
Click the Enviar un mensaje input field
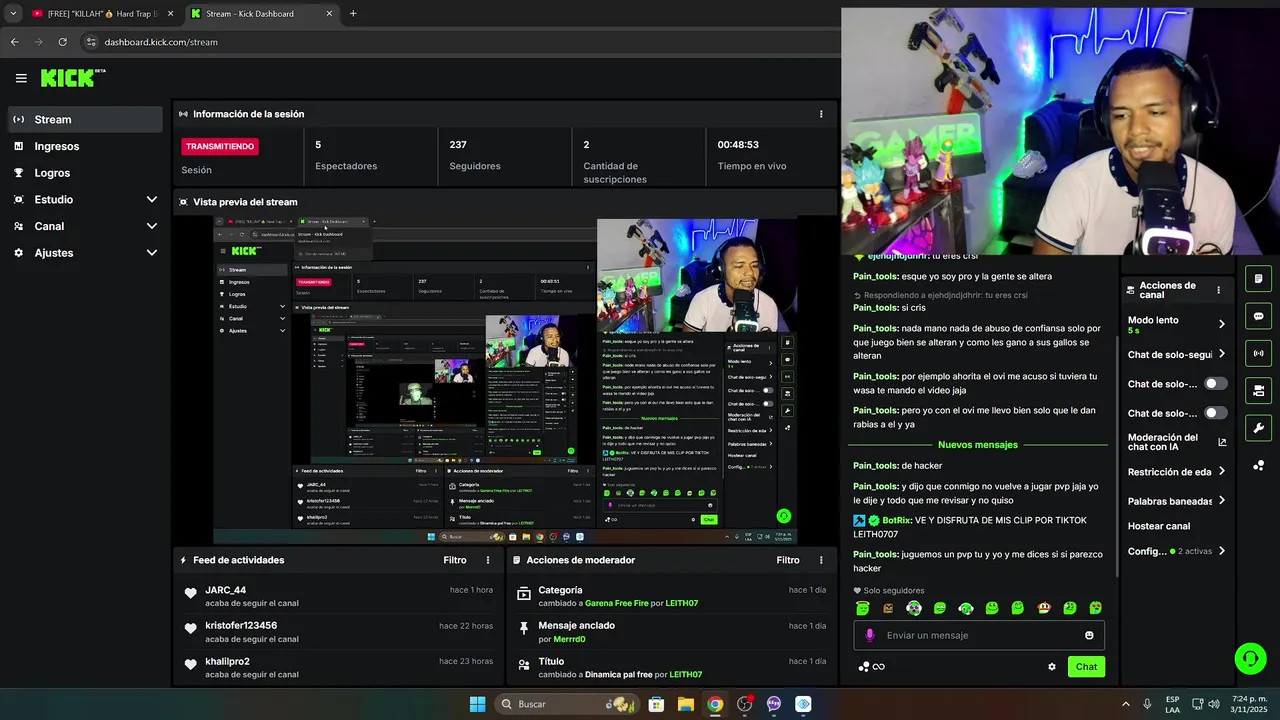(x=979, y=635)
